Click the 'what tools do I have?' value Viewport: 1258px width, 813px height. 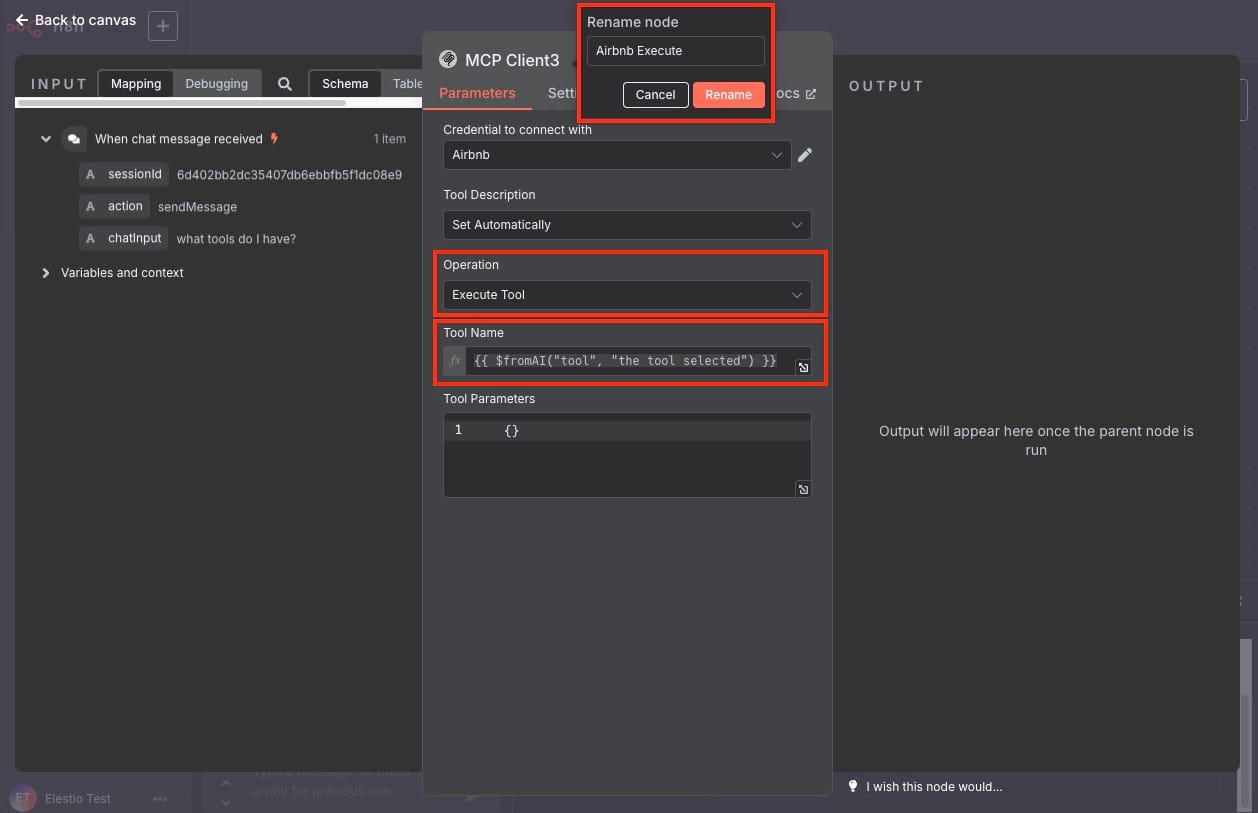236,239
